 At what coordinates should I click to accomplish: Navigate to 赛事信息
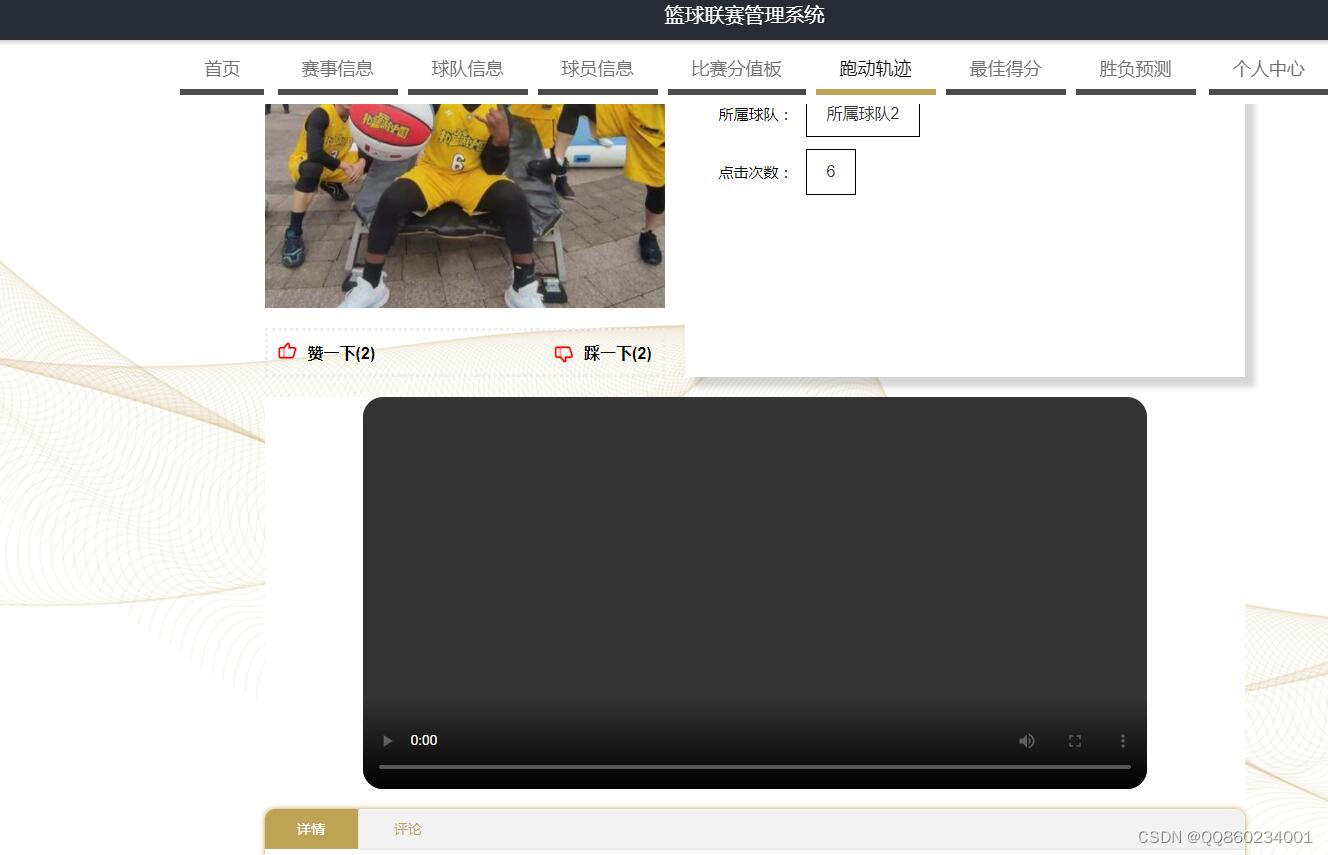(336, 68)
